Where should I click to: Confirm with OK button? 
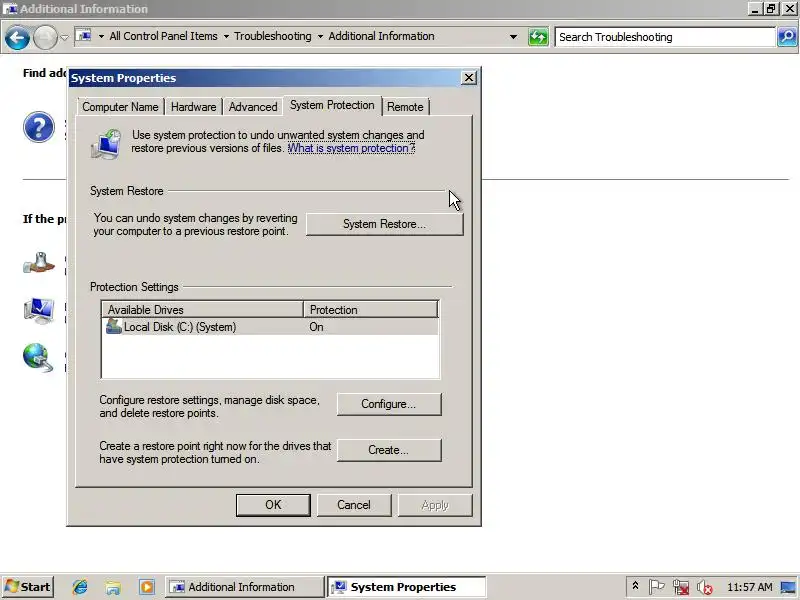pos(273,505)
